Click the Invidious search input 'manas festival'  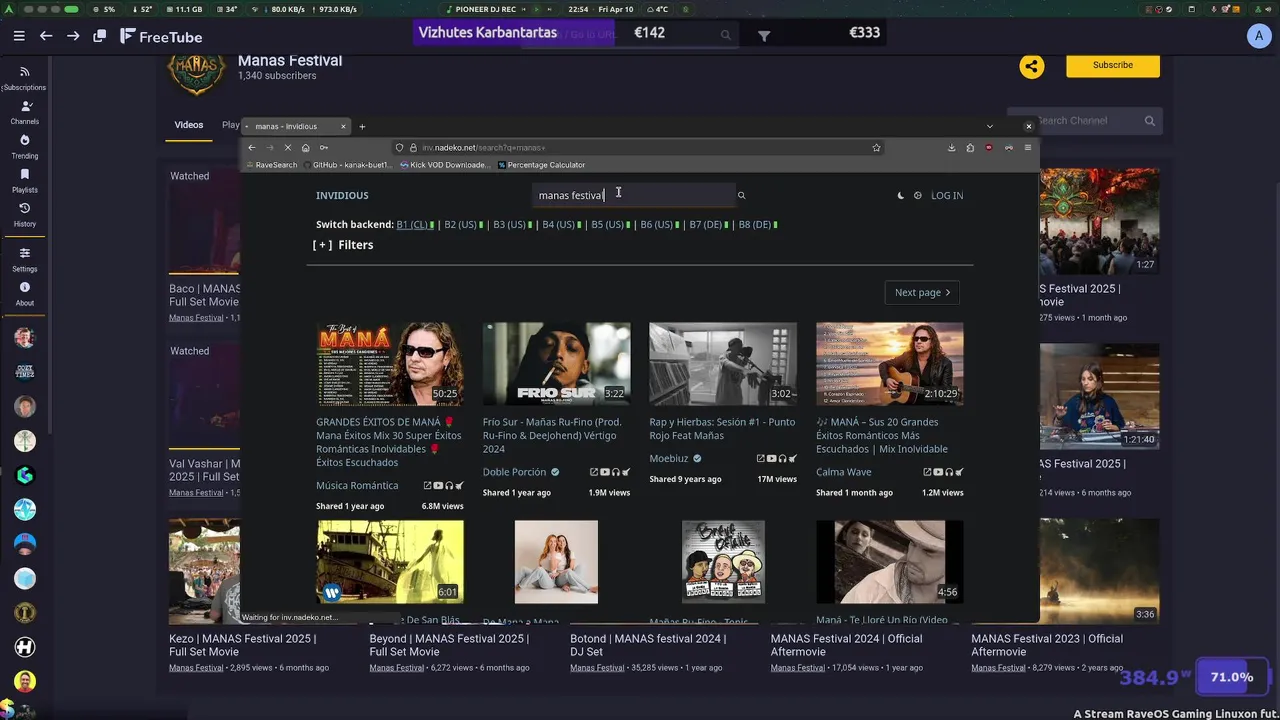(x=632, y=195)
